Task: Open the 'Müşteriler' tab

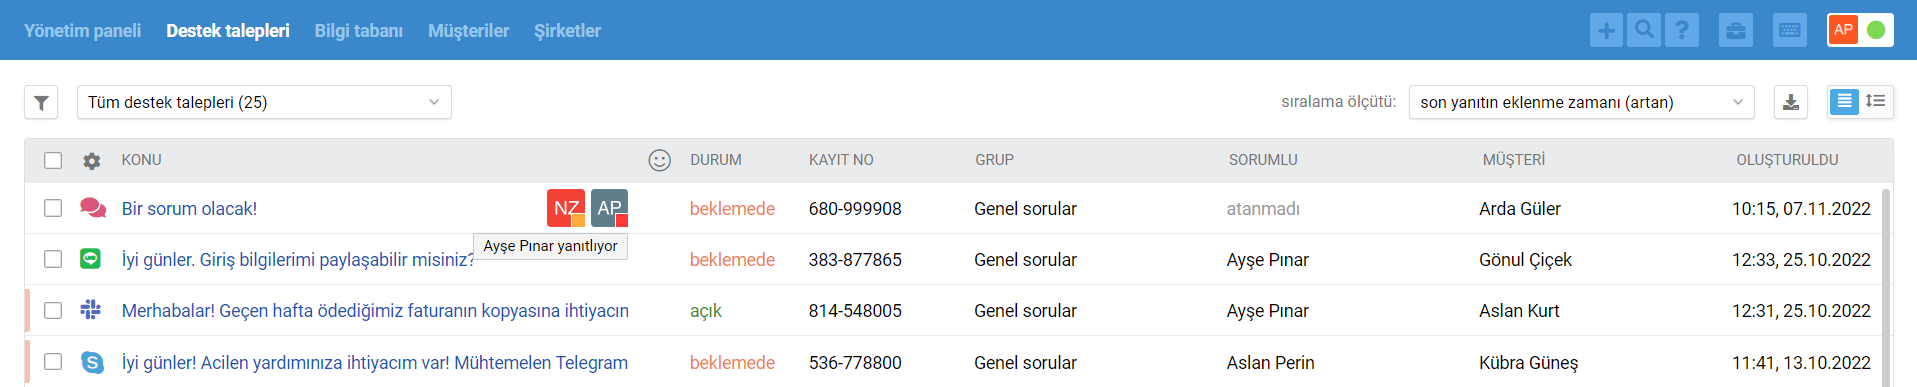Action: coord(469,31)
